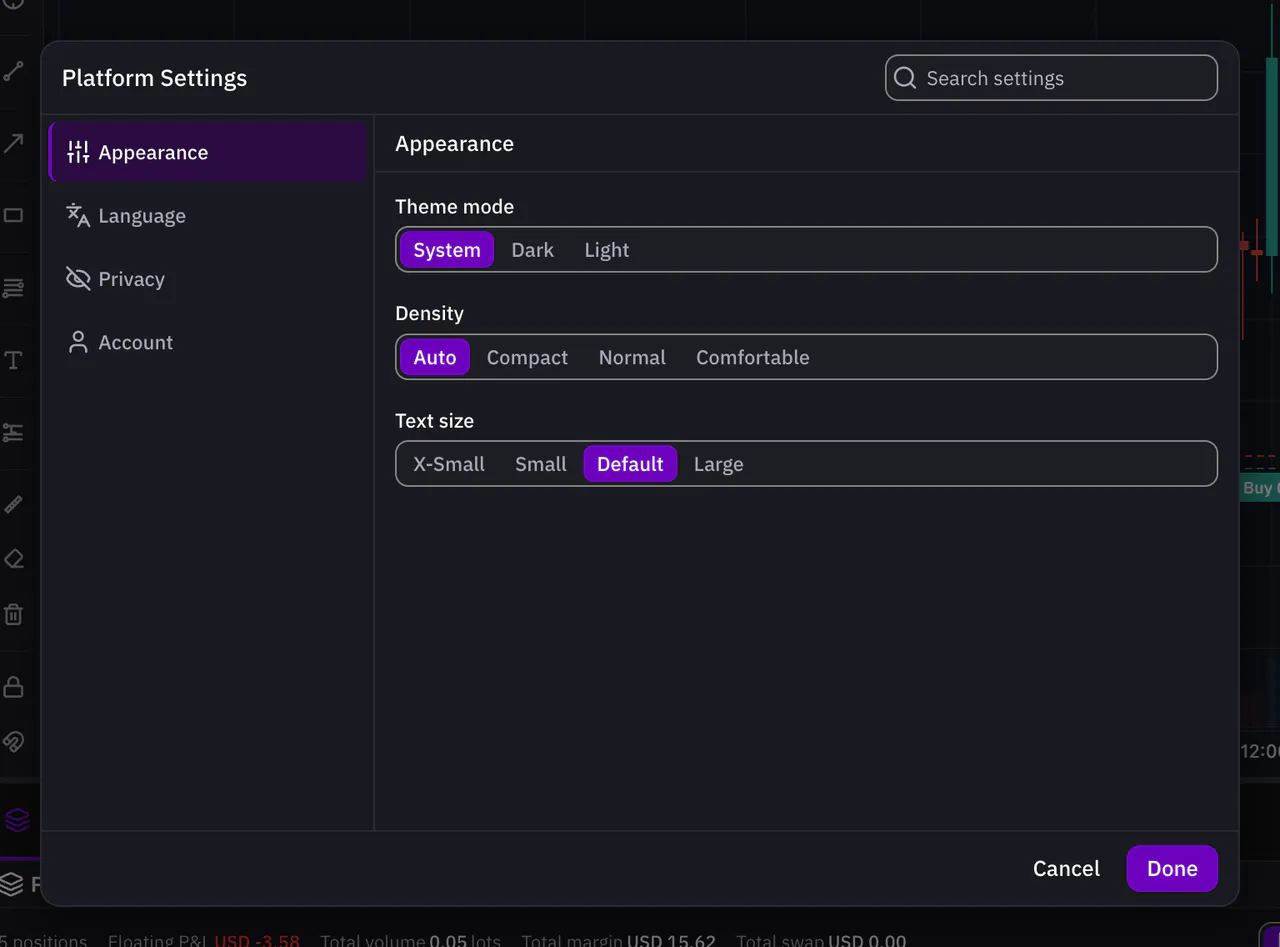This screenshot has width=1280, height=947.
Task: Choose Small text size
Action: pos(541,464)
